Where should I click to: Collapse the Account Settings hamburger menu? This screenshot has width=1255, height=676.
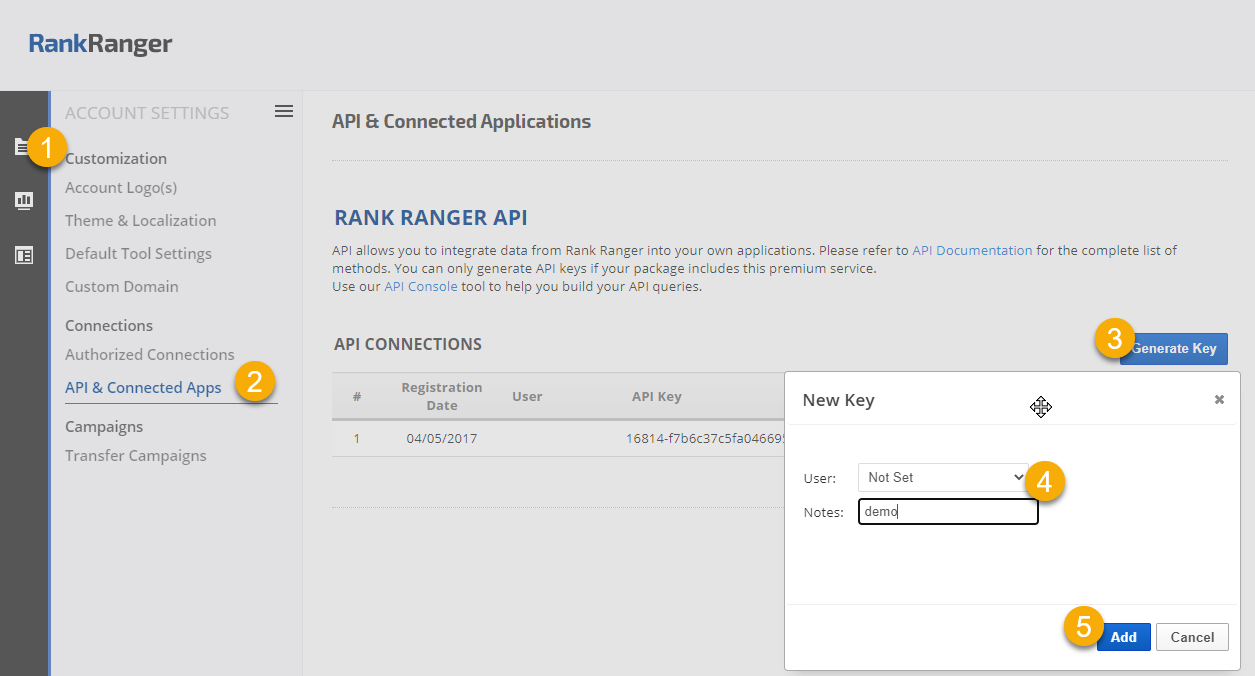tap(284, 111)
